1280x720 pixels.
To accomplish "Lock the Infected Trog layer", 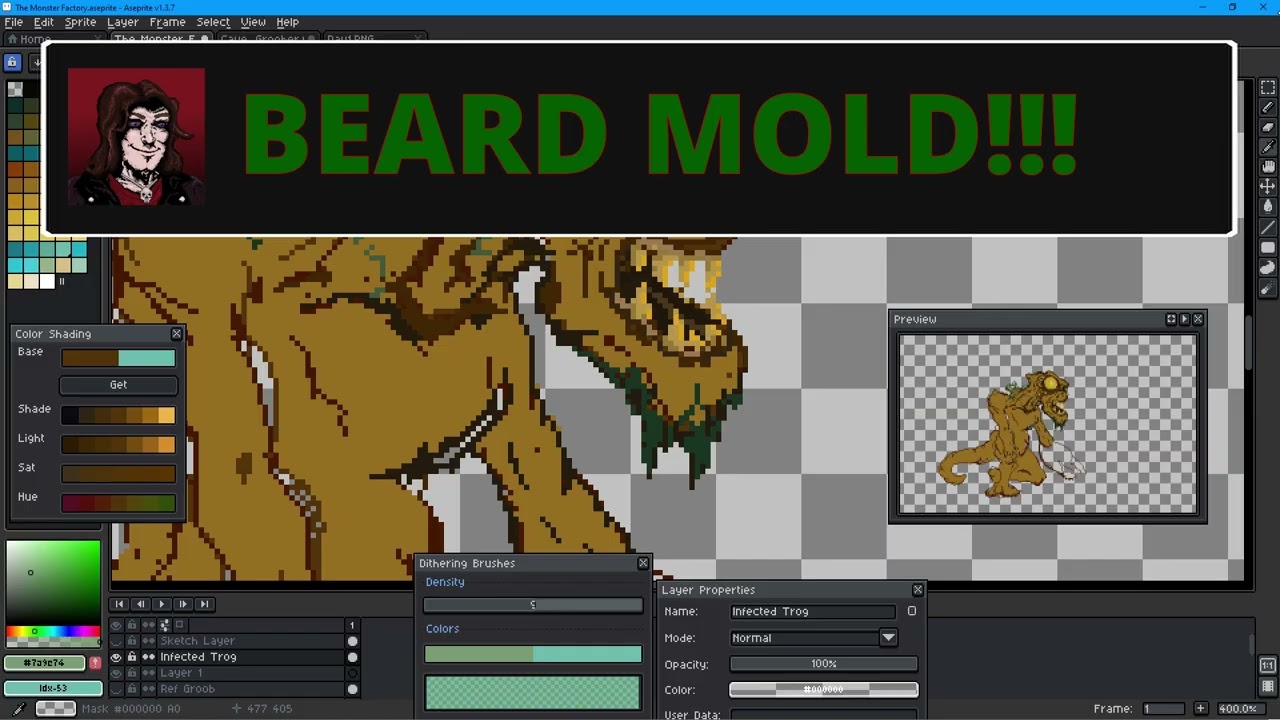I will click(x=131, y=657).
